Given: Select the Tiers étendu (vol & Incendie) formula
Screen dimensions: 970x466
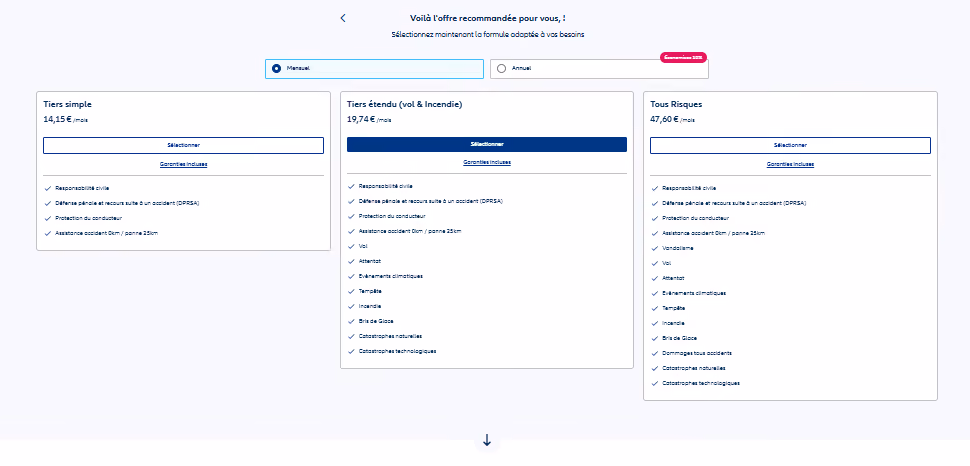Looking at the screenshot, I should 487,144.
